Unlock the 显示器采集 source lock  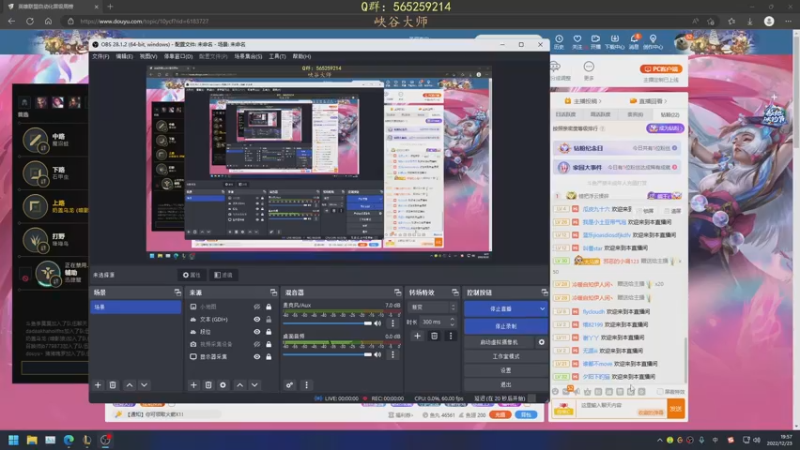tap(269, 357)
